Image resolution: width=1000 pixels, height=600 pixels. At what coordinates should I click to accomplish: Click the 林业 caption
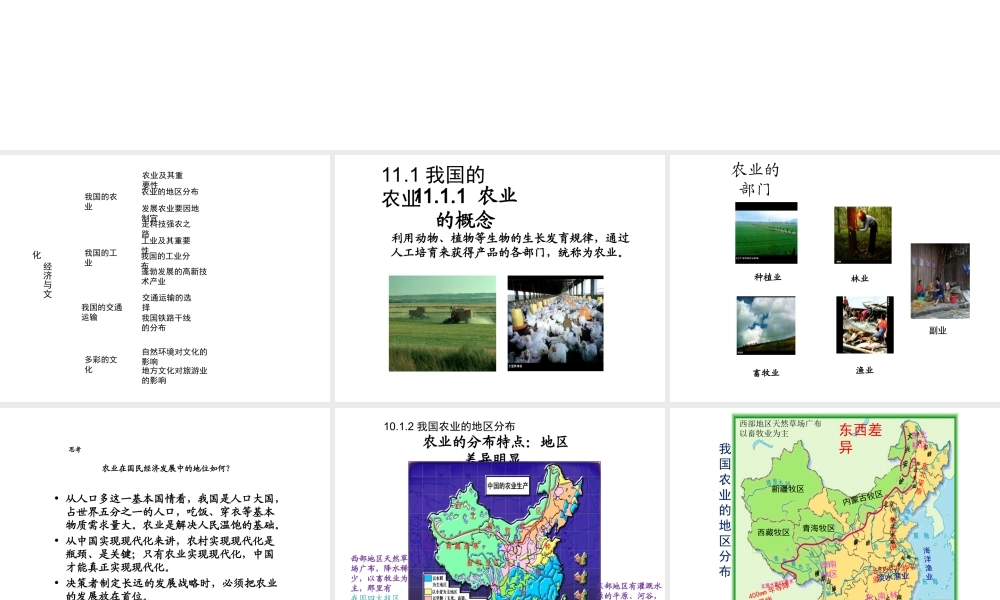860,279
